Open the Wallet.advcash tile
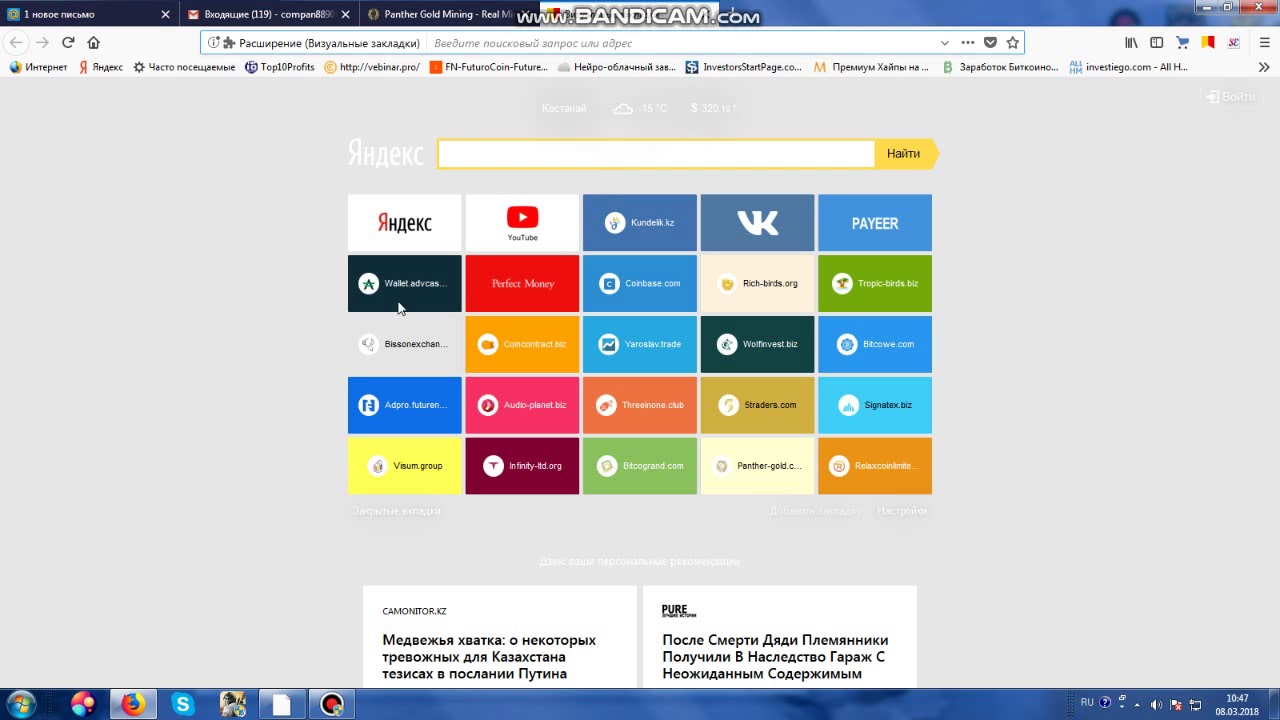 coord(405,283)
